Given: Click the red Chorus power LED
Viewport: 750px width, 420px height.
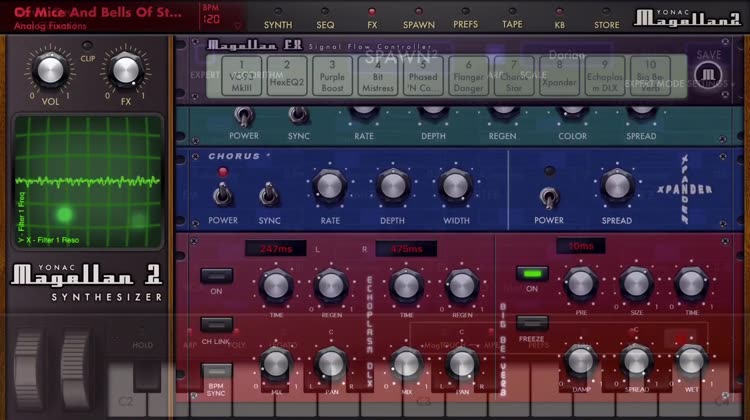Looking at the screenshot, I should coord(222,172).
